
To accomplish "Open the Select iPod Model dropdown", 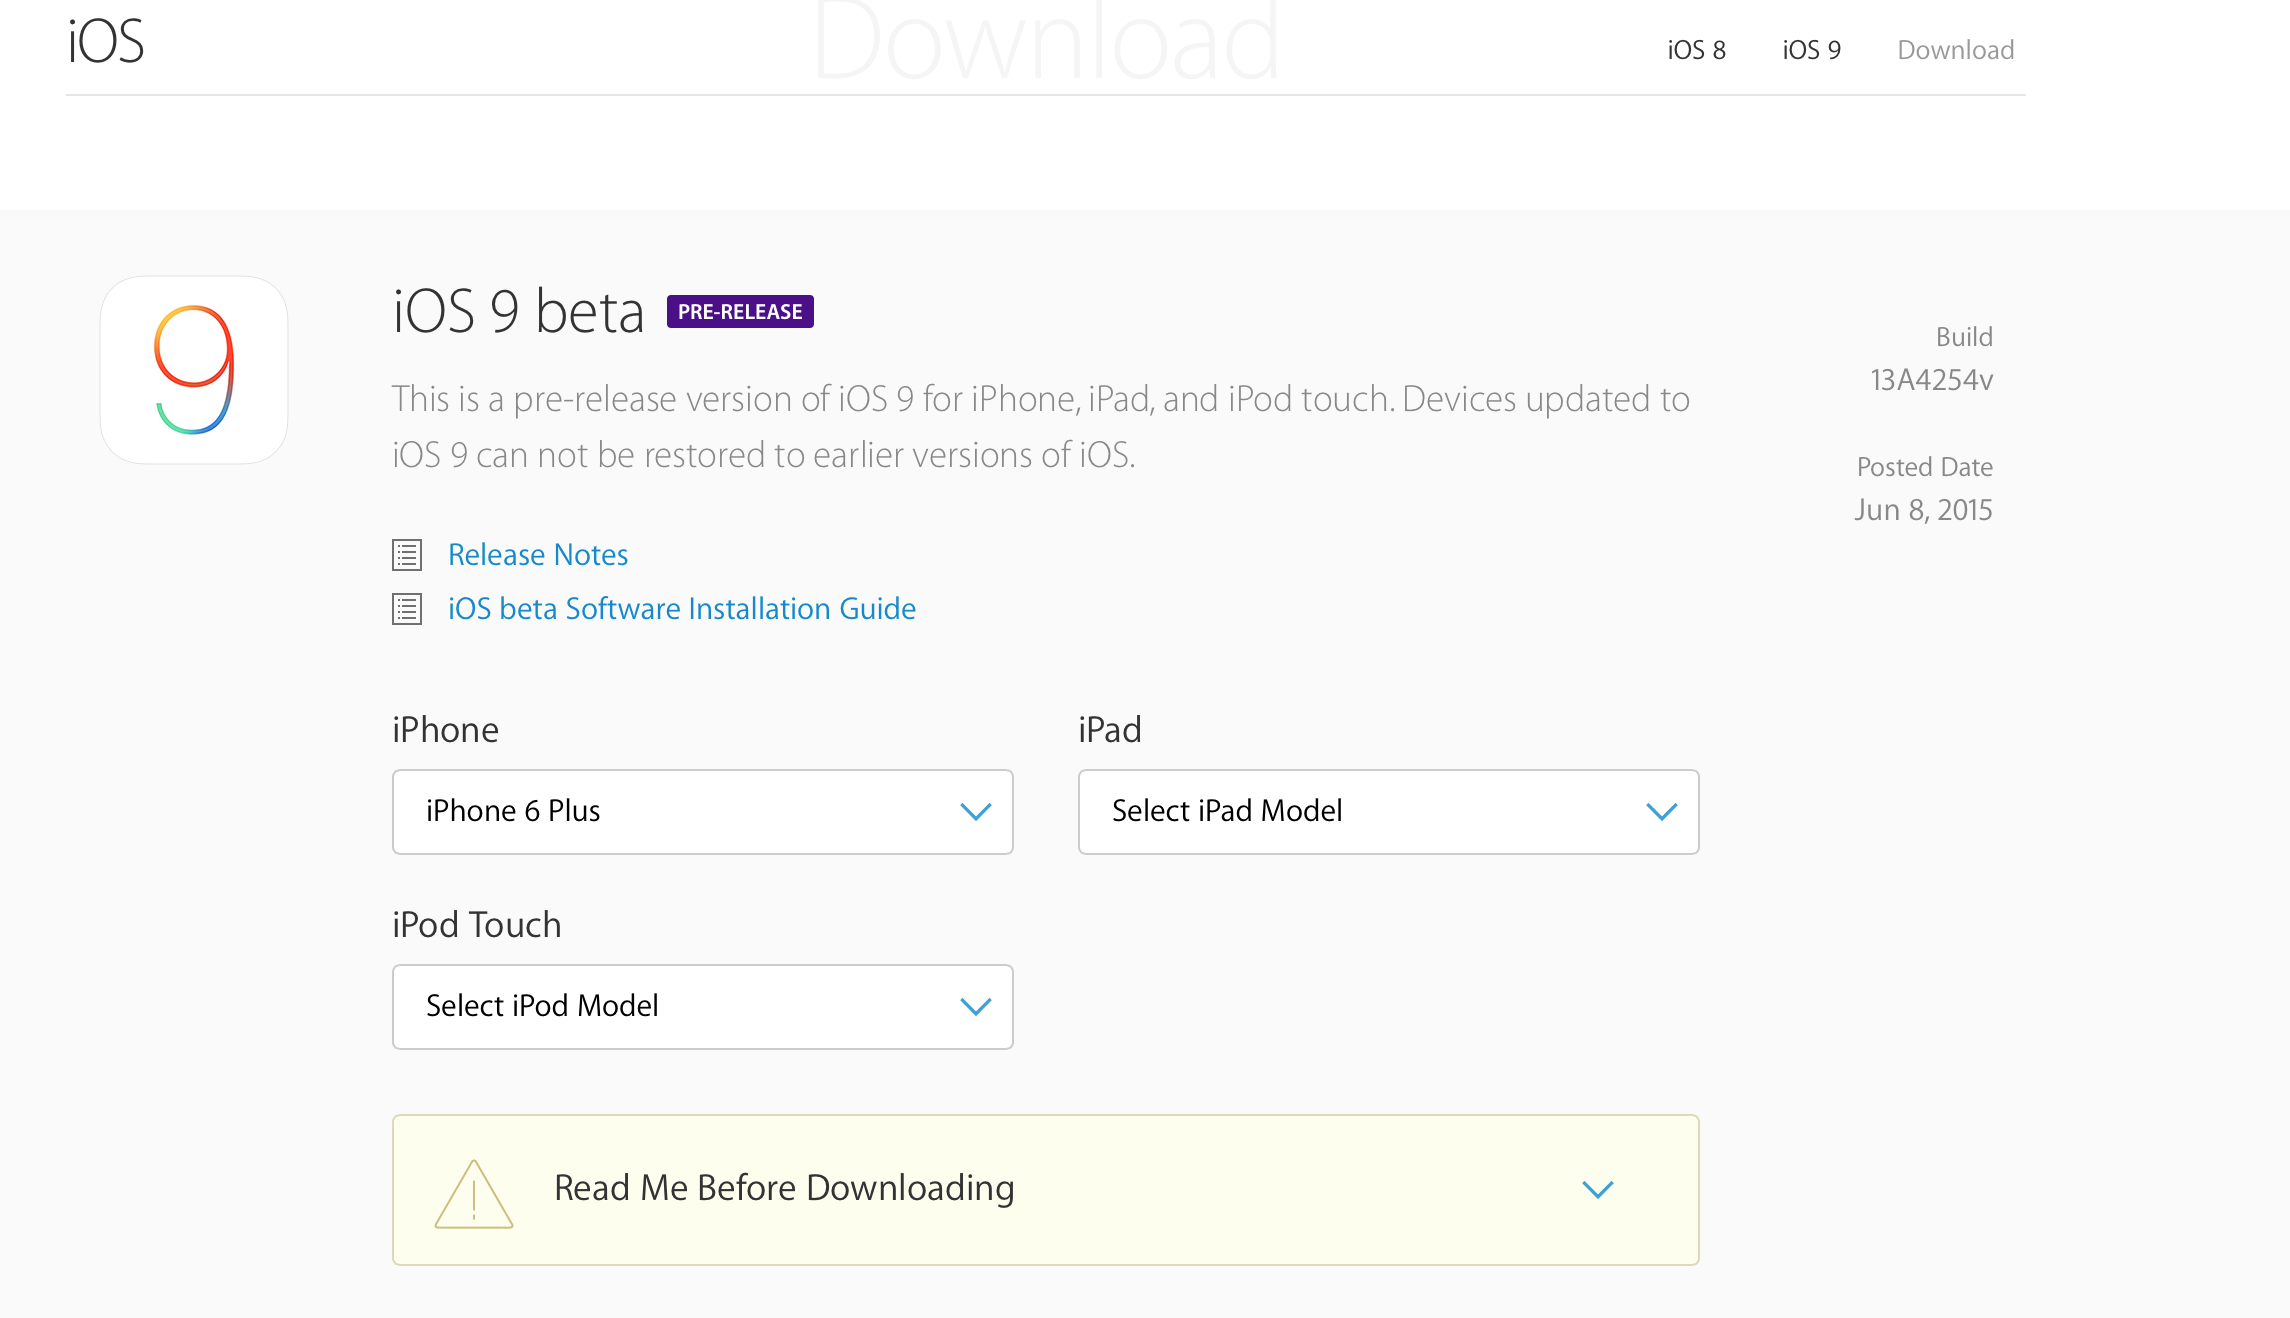I will pos(703,1007).
